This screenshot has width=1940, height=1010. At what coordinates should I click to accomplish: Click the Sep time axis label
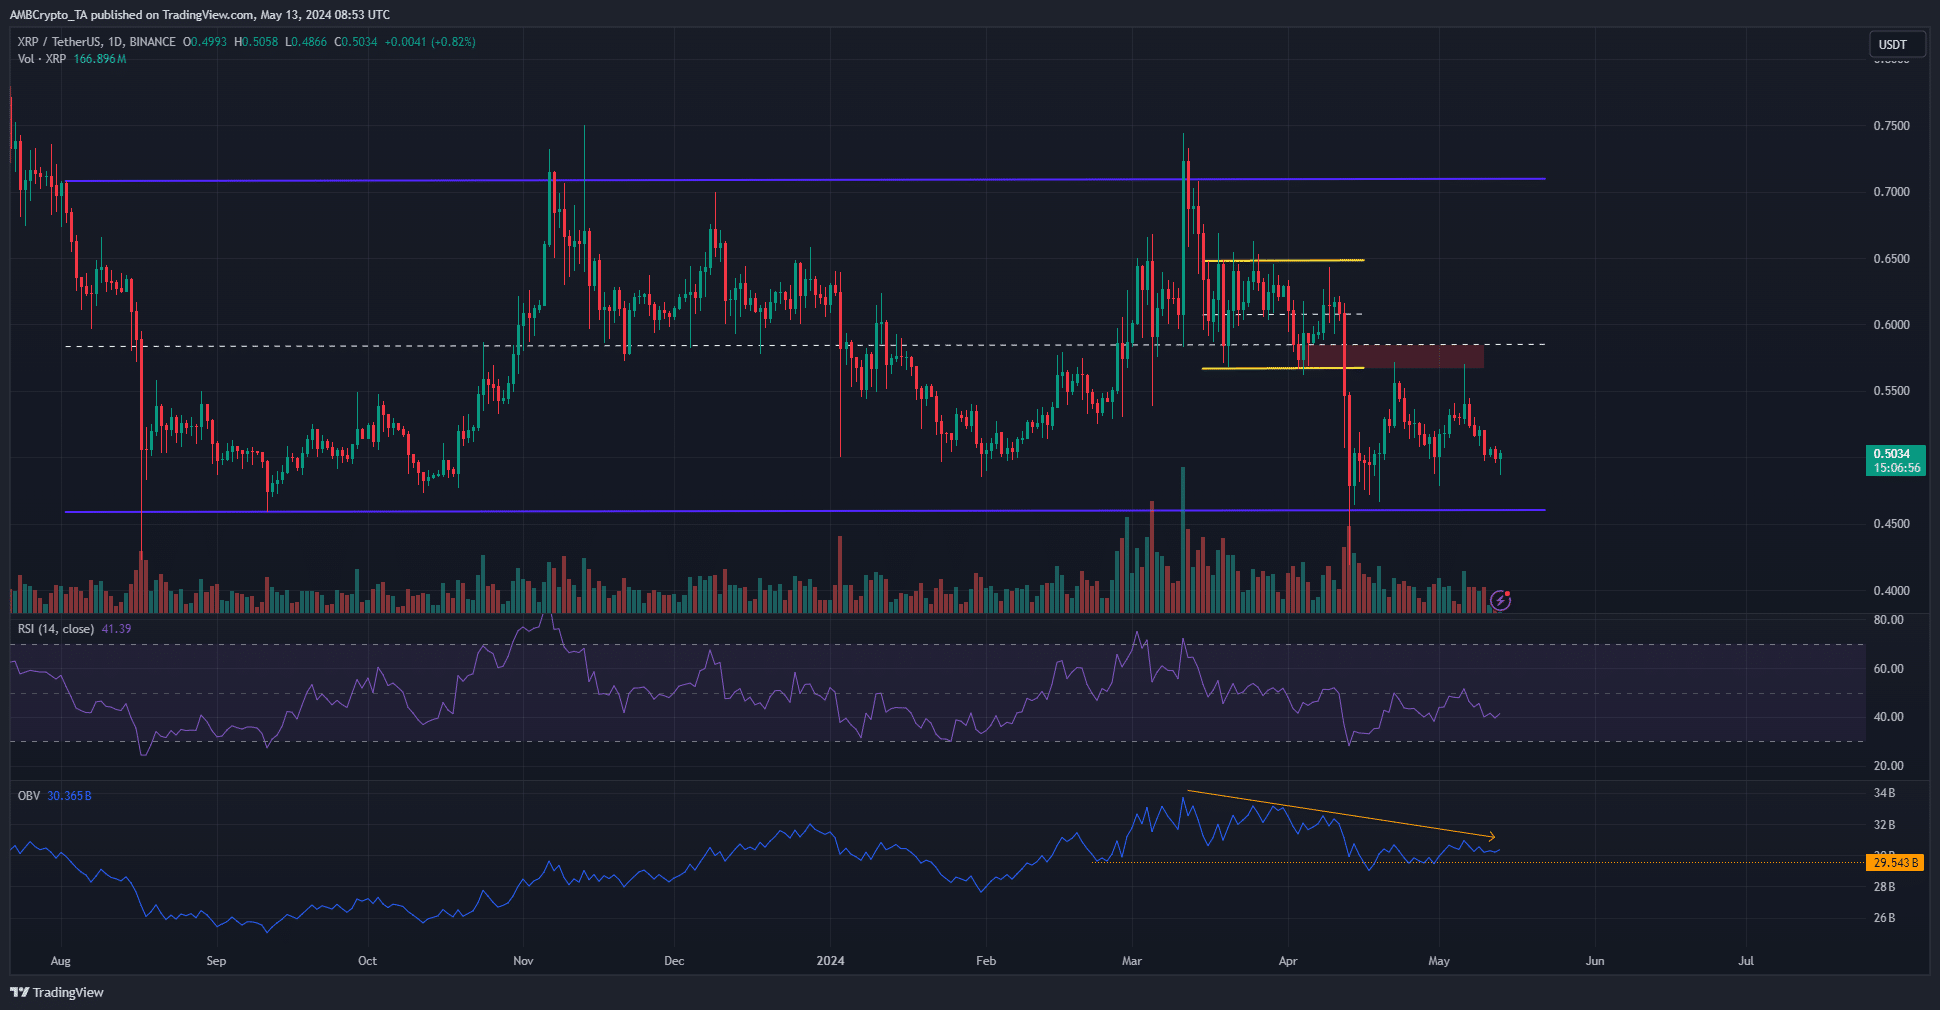pyautogui.click(x=216, y=961)
